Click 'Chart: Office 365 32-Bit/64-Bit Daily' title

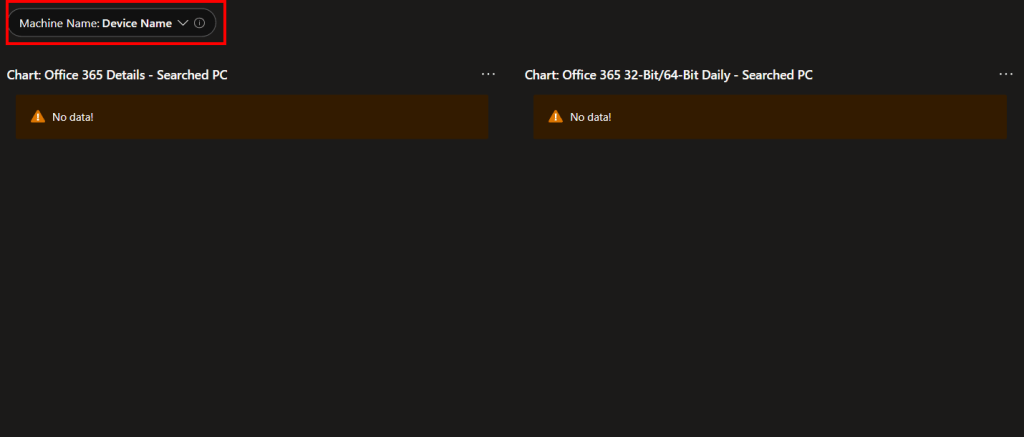(668, 75)
